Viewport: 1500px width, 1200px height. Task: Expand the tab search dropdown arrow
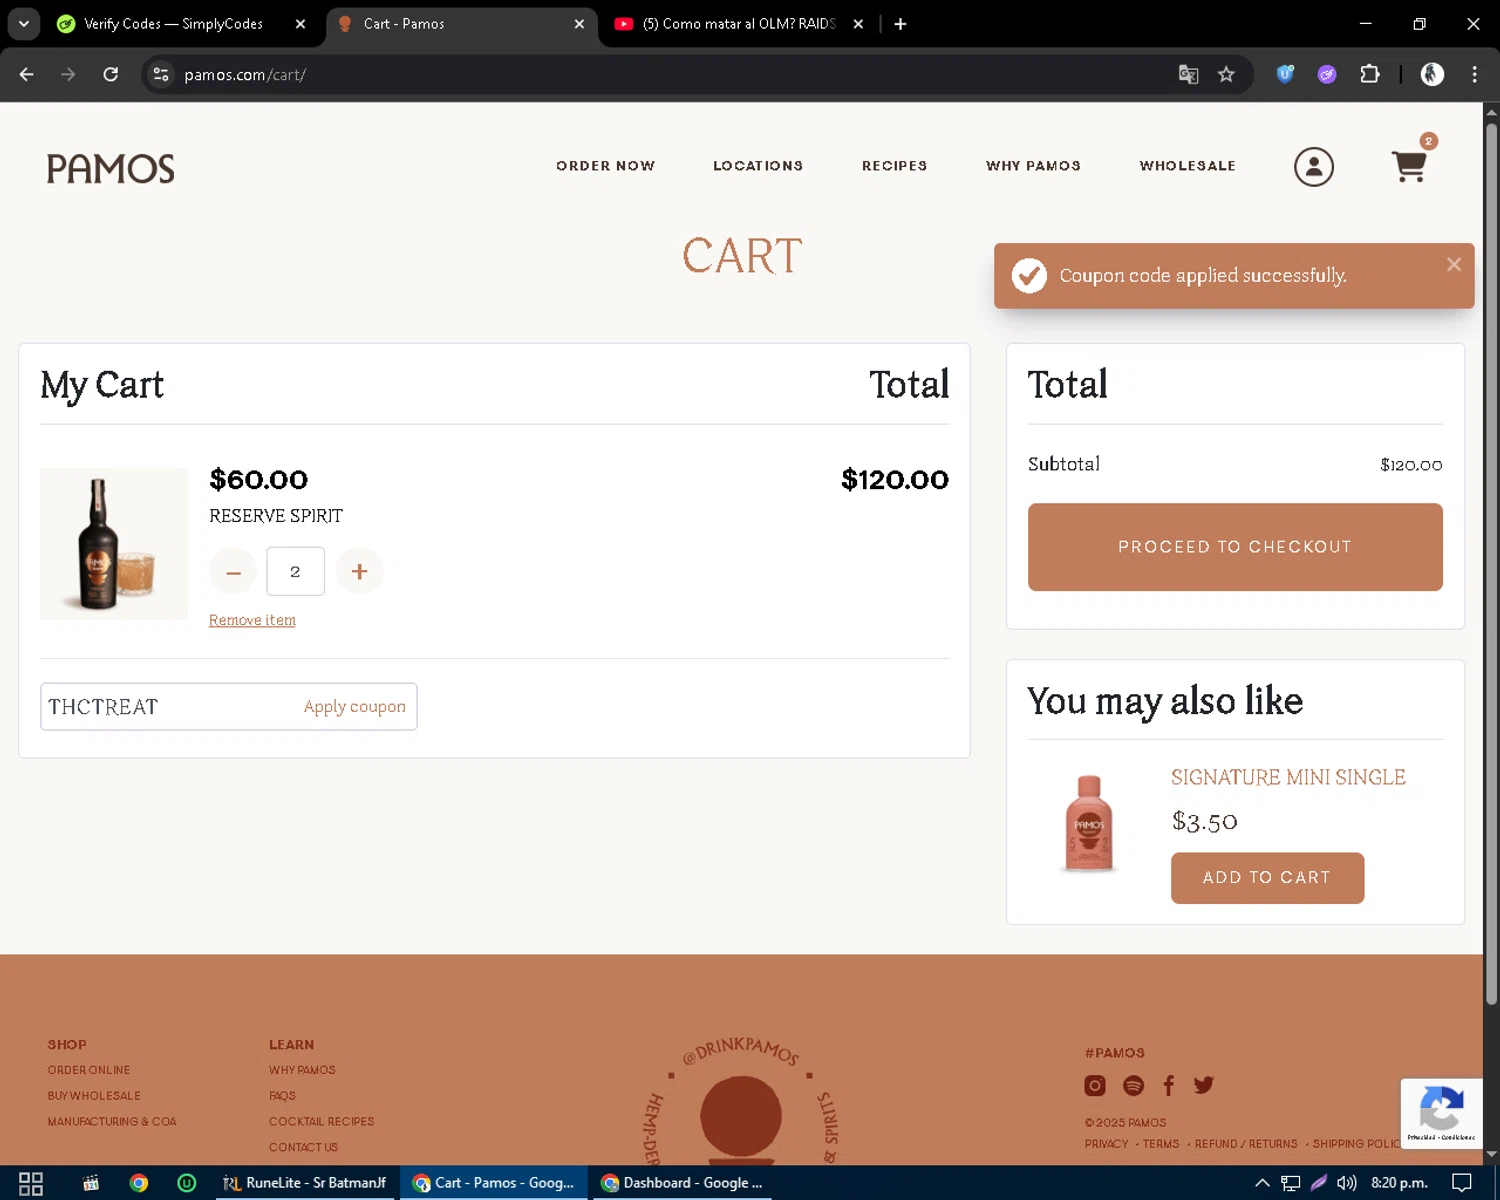pyautogui.click(x=24, y=24)
